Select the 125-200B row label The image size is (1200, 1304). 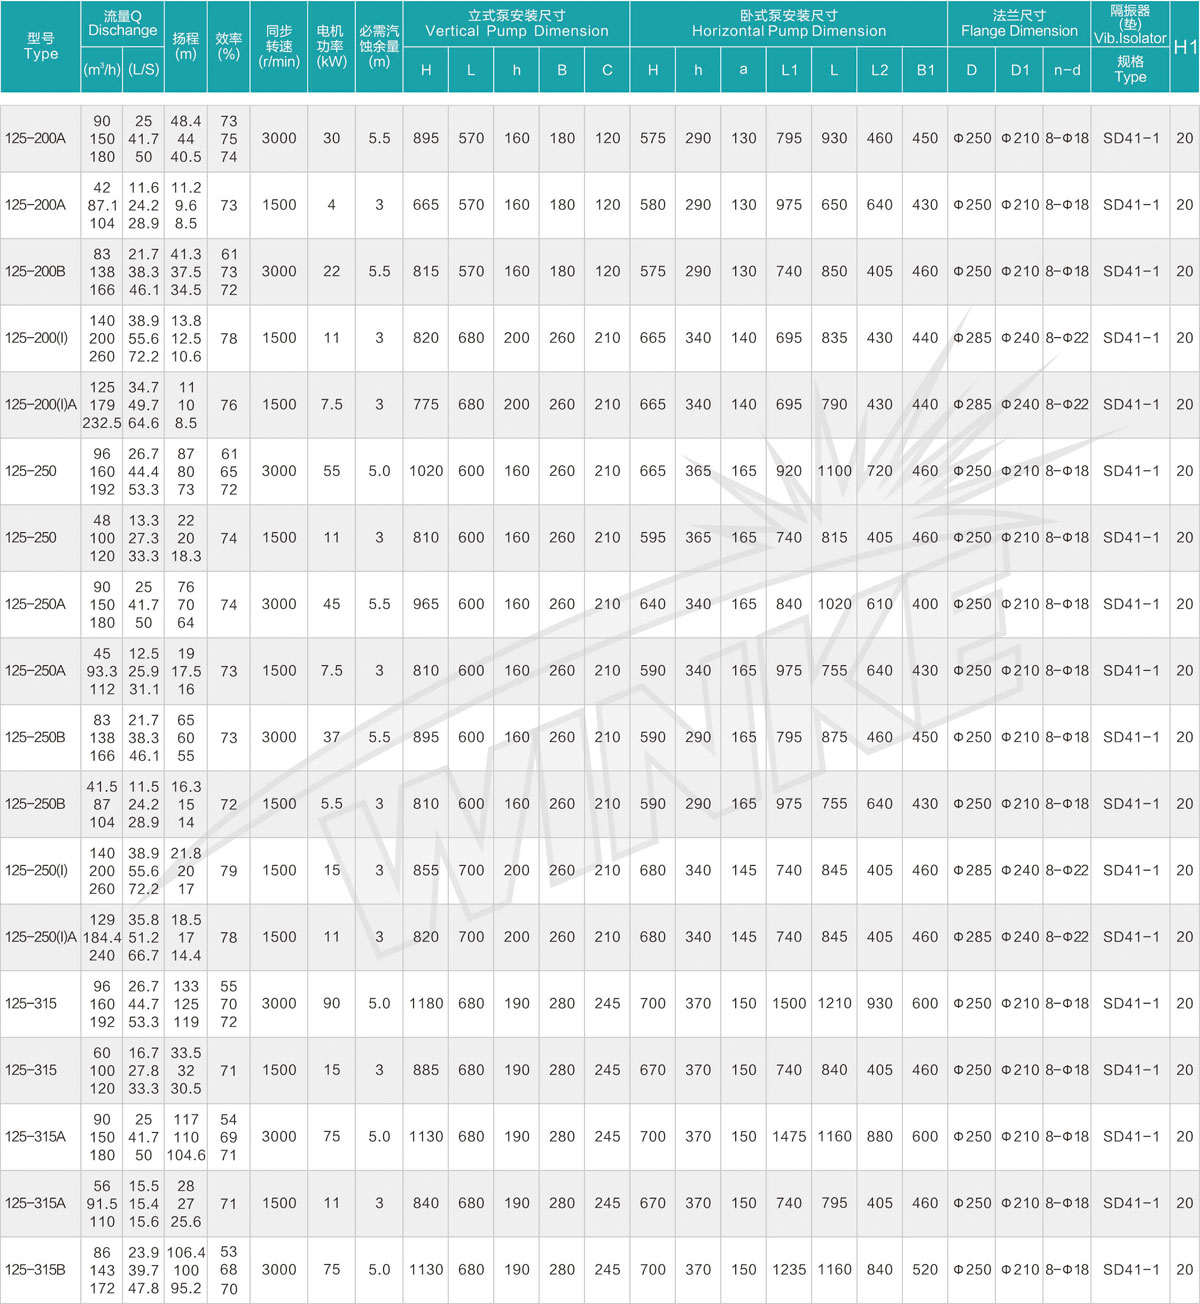(36, 271)
